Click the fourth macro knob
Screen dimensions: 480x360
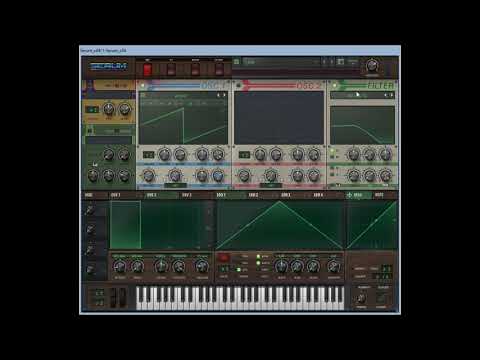click(x=90, y=269)
